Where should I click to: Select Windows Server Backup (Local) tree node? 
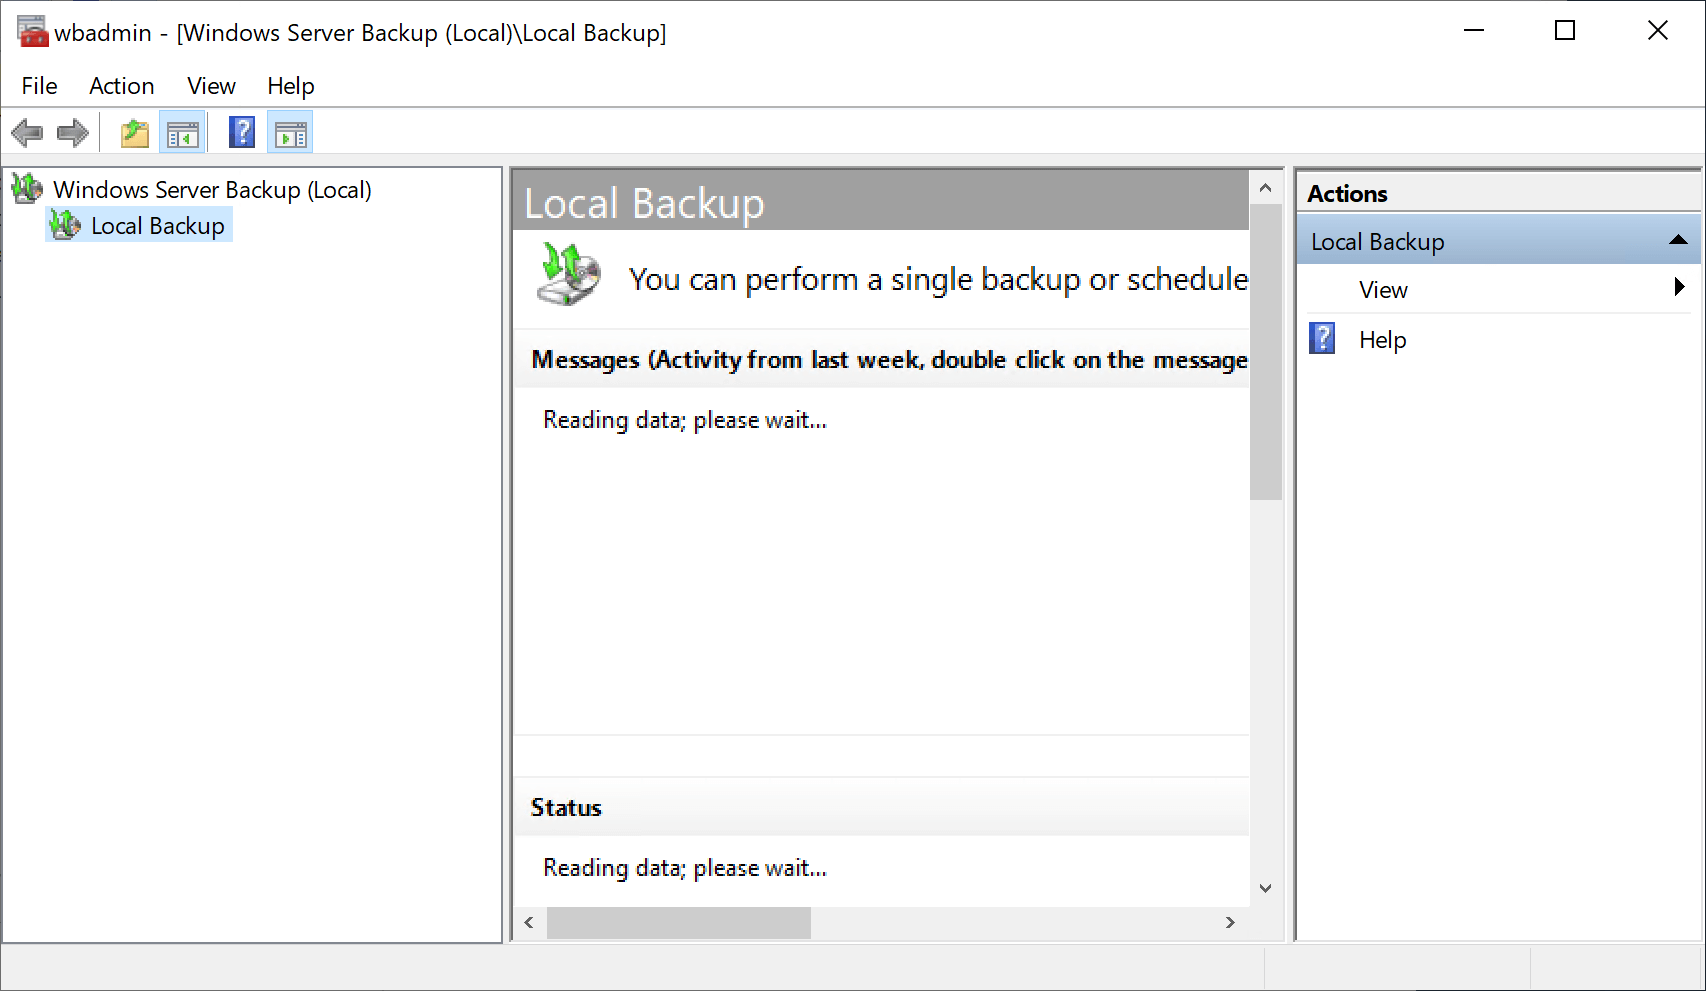coord(212,190)
